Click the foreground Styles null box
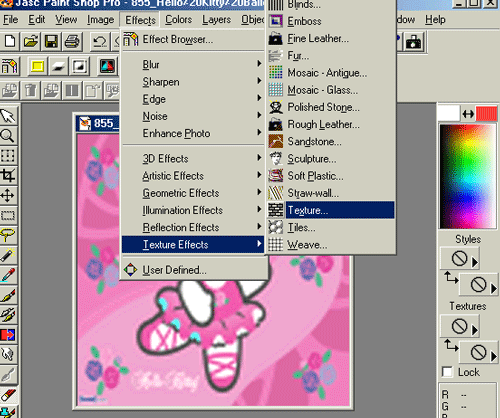This screenshot has height=418, width=500. point(459,258)
